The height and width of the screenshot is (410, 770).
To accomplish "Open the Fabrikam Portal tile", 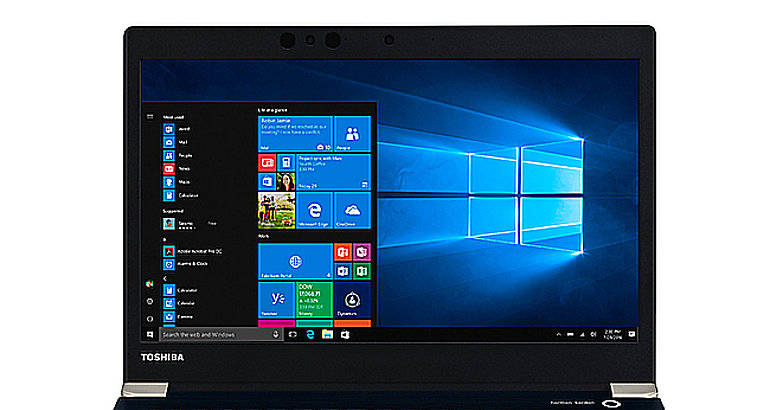I will click(x=295, y=262).
